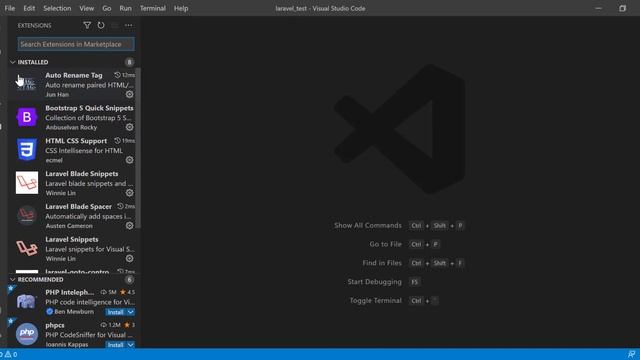Open the Help menu
640x360 pixels.
181,8
